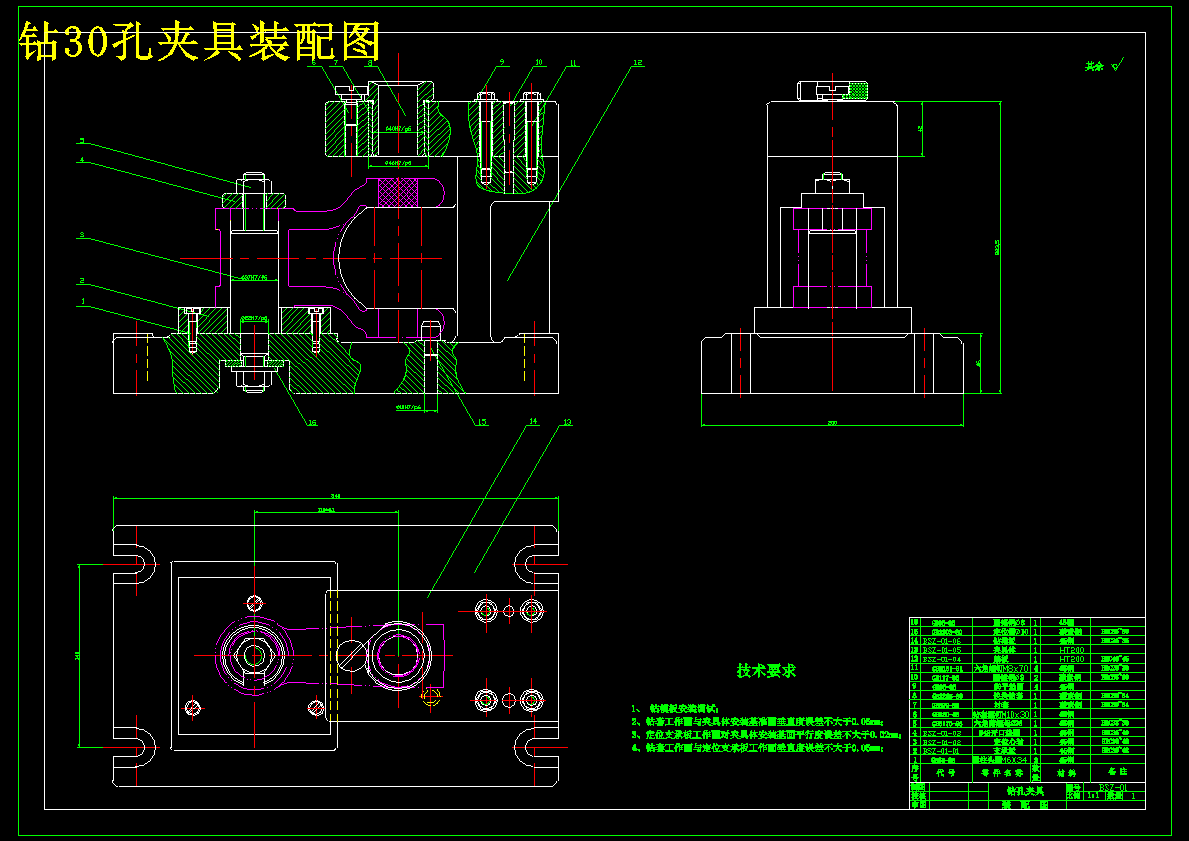Screen dimensions: 1189x841
Task: Click callout number 5 left of front view
Action: pyautogui.click(x=82, y=140)
